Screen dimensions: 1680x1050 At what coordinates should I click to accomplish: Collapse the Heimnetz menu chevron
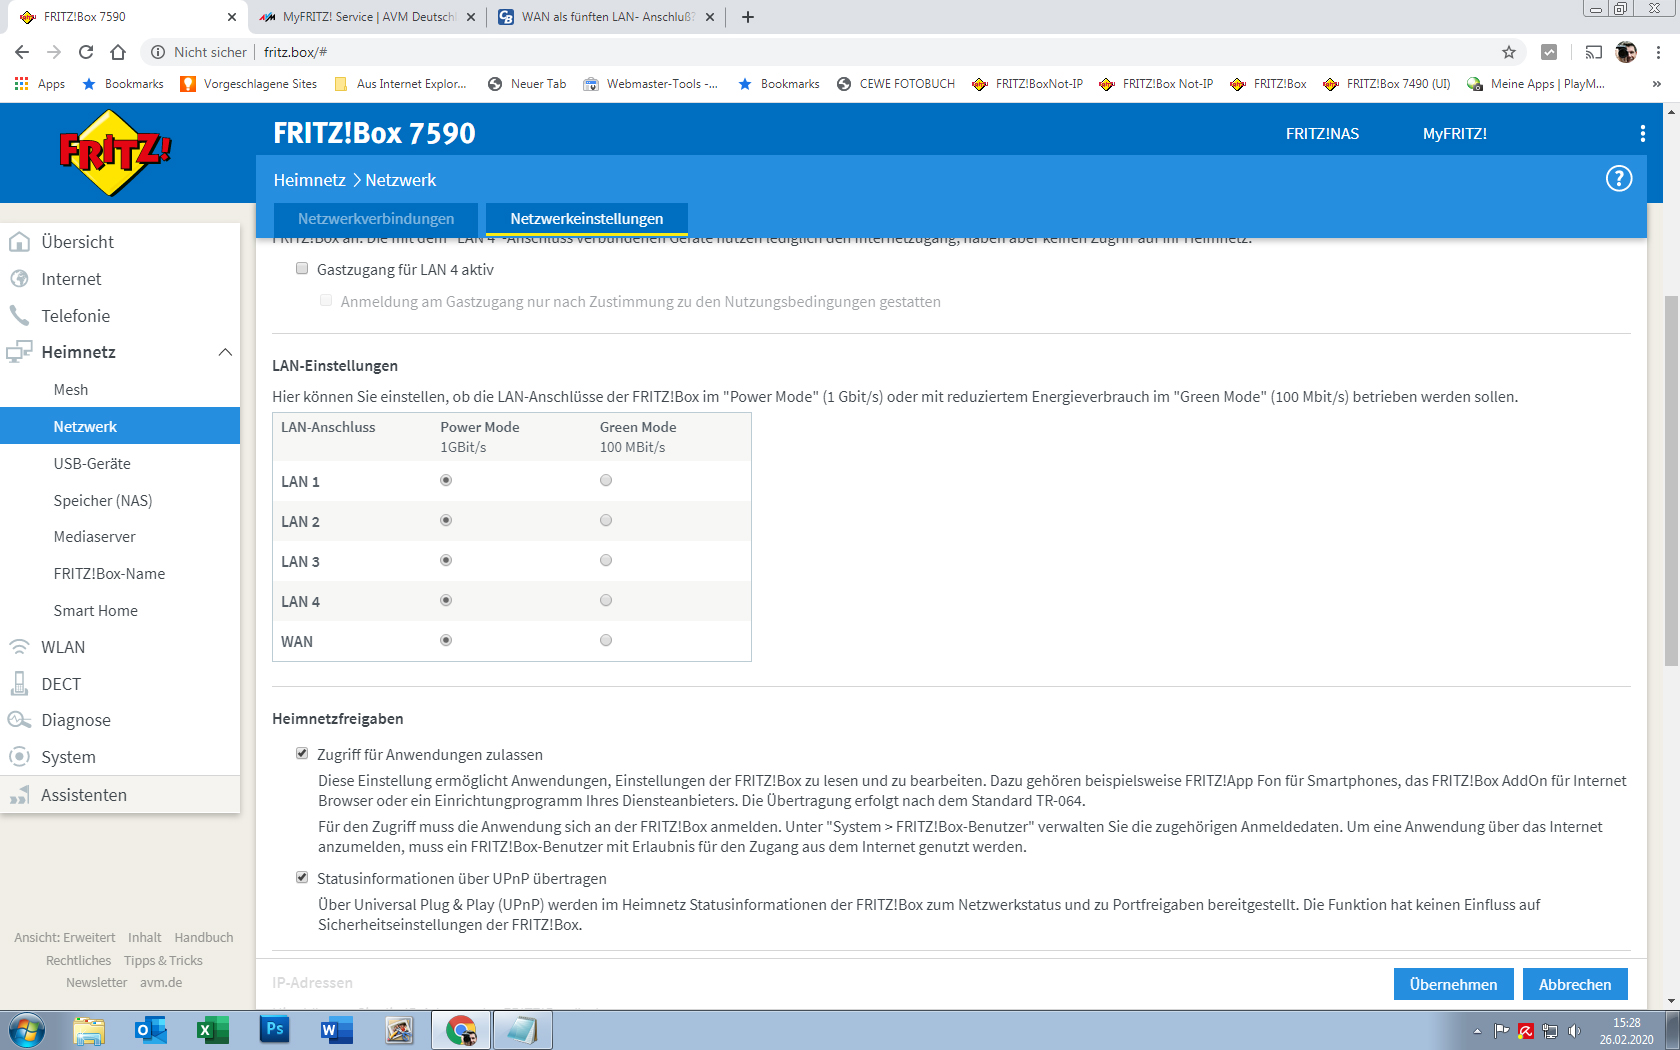pos(225,352)
